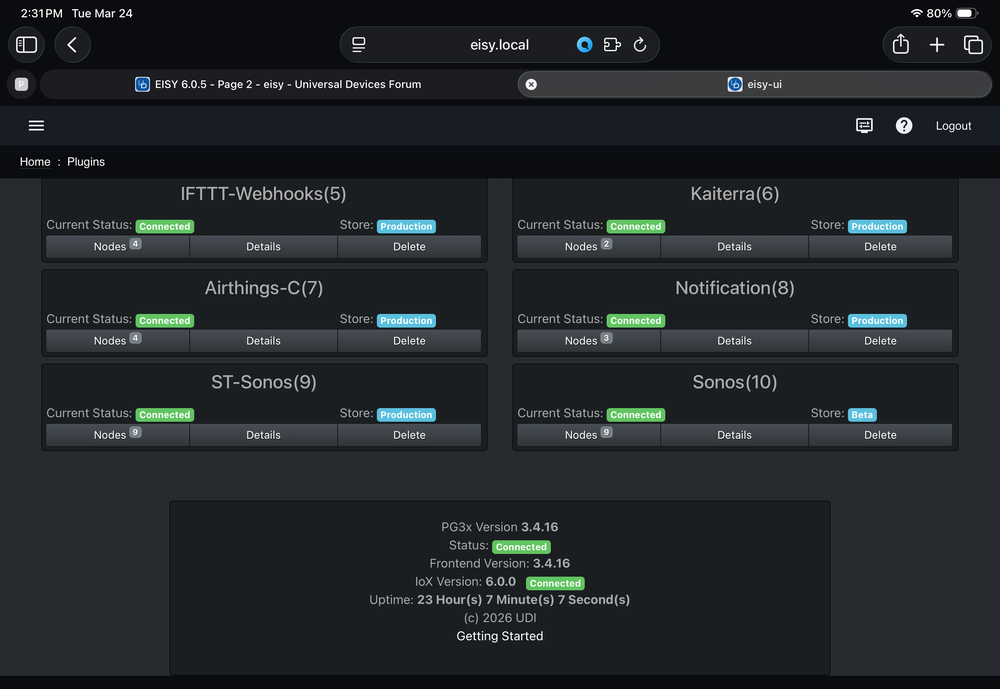Open the hamburger navigation menu
This screenshot has width=1000, height=689.
coord(36,126)
